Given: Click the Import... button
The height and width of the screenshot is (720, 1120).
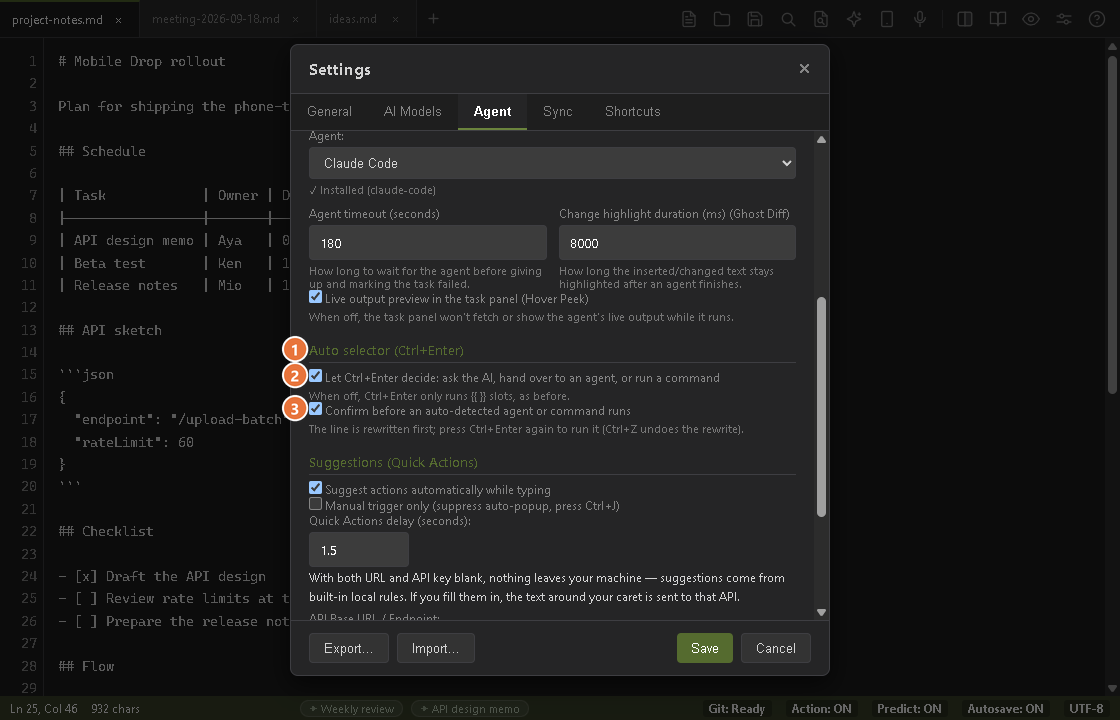Looking at the screenshot, I should click(x=435, y=648).
